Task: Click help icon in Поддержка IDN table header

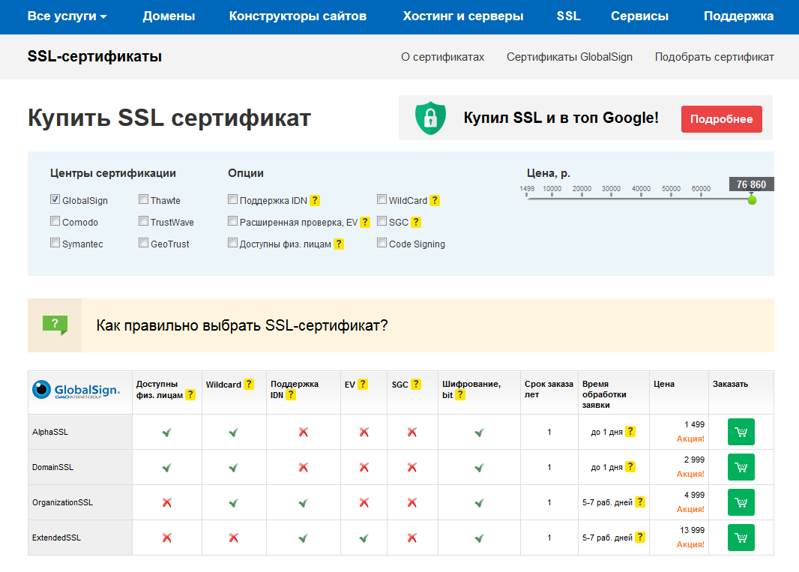Action: coord(290,395)
